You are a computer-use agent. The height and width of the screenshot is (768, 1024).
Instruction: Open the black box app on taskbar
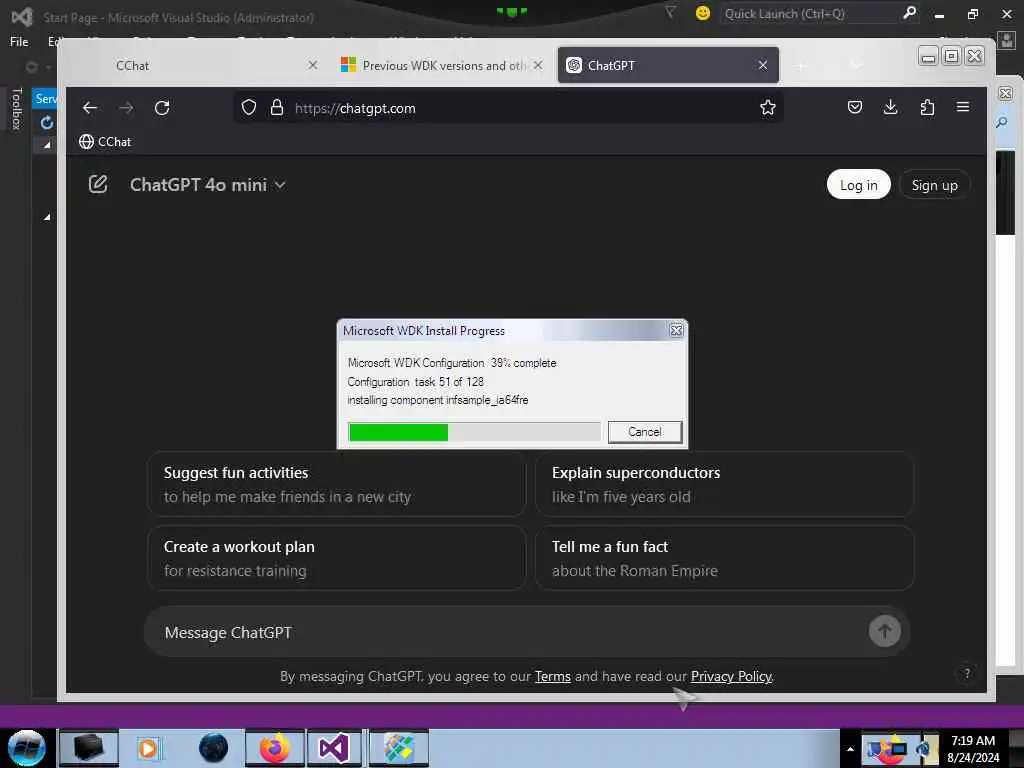click(x=89, y=748)
